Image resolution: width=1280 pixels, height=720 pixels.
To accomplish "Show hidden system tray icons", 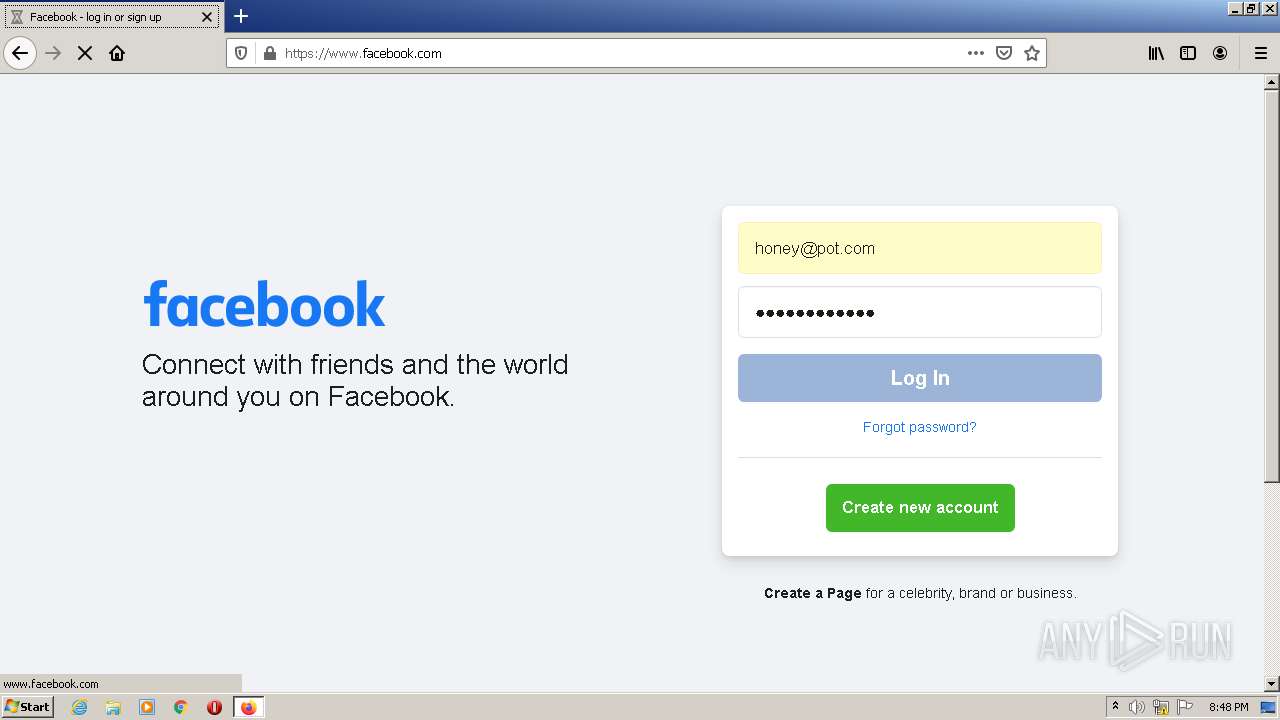I will tap(1116, 707).
